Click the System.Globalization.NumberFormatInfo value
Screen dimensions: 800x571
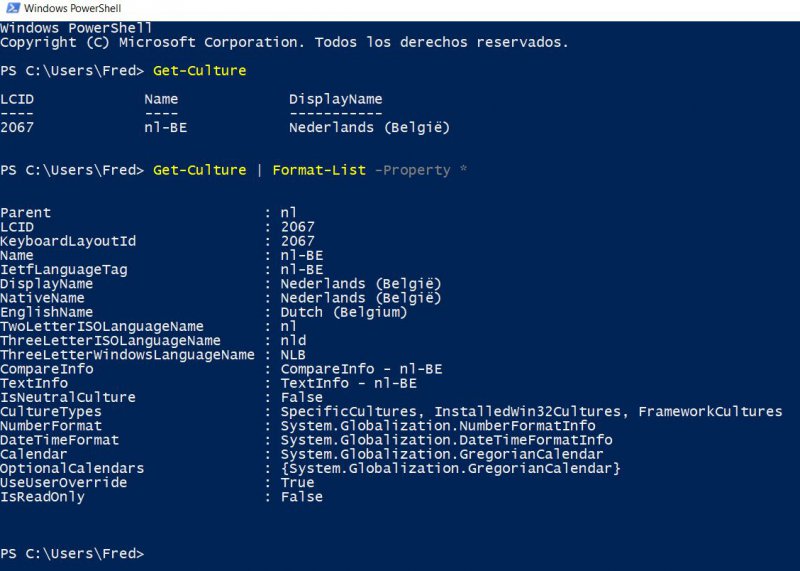pyautogui.click(x=437, y=426)
